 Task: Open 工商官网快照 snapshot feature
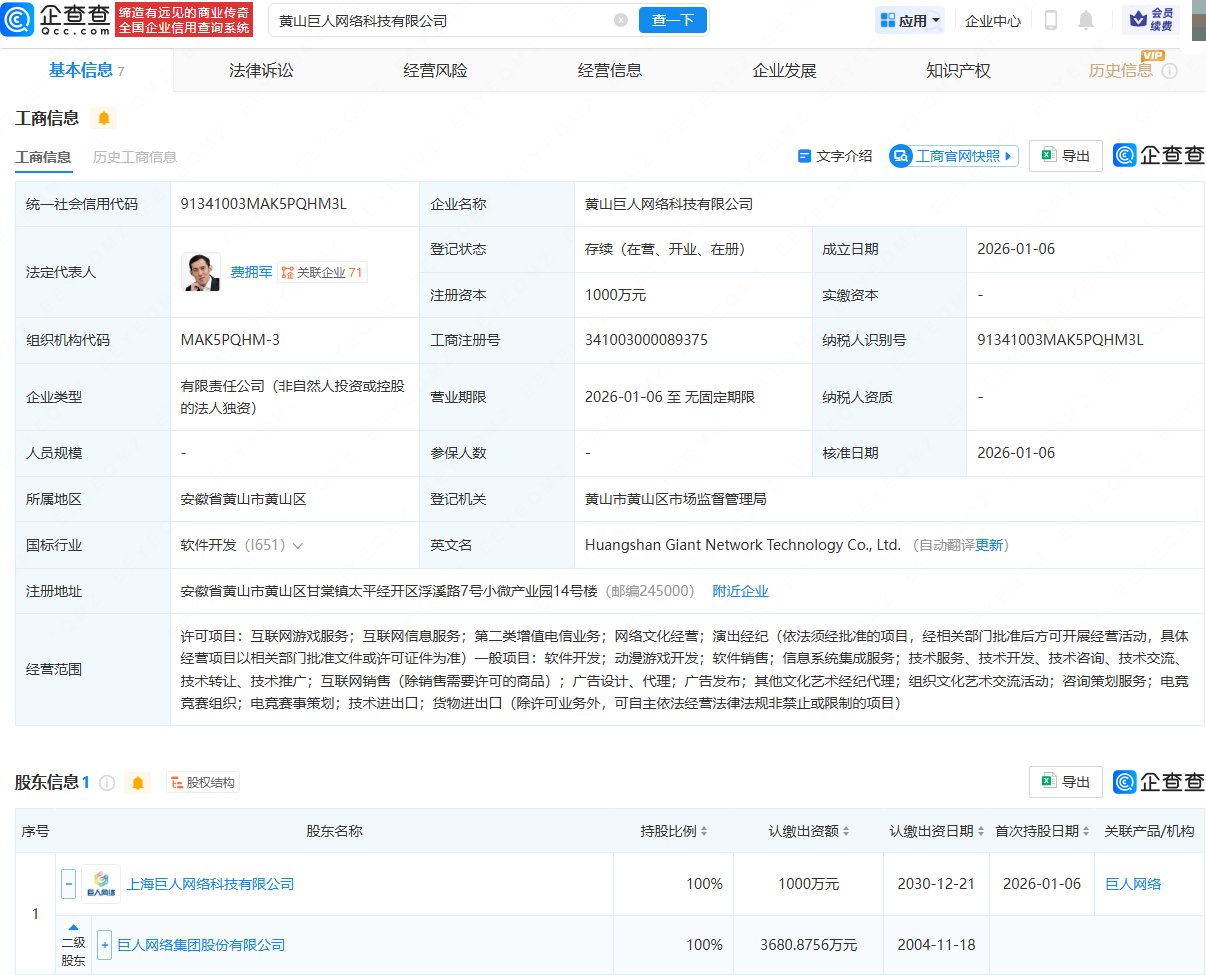click(952, 156)
